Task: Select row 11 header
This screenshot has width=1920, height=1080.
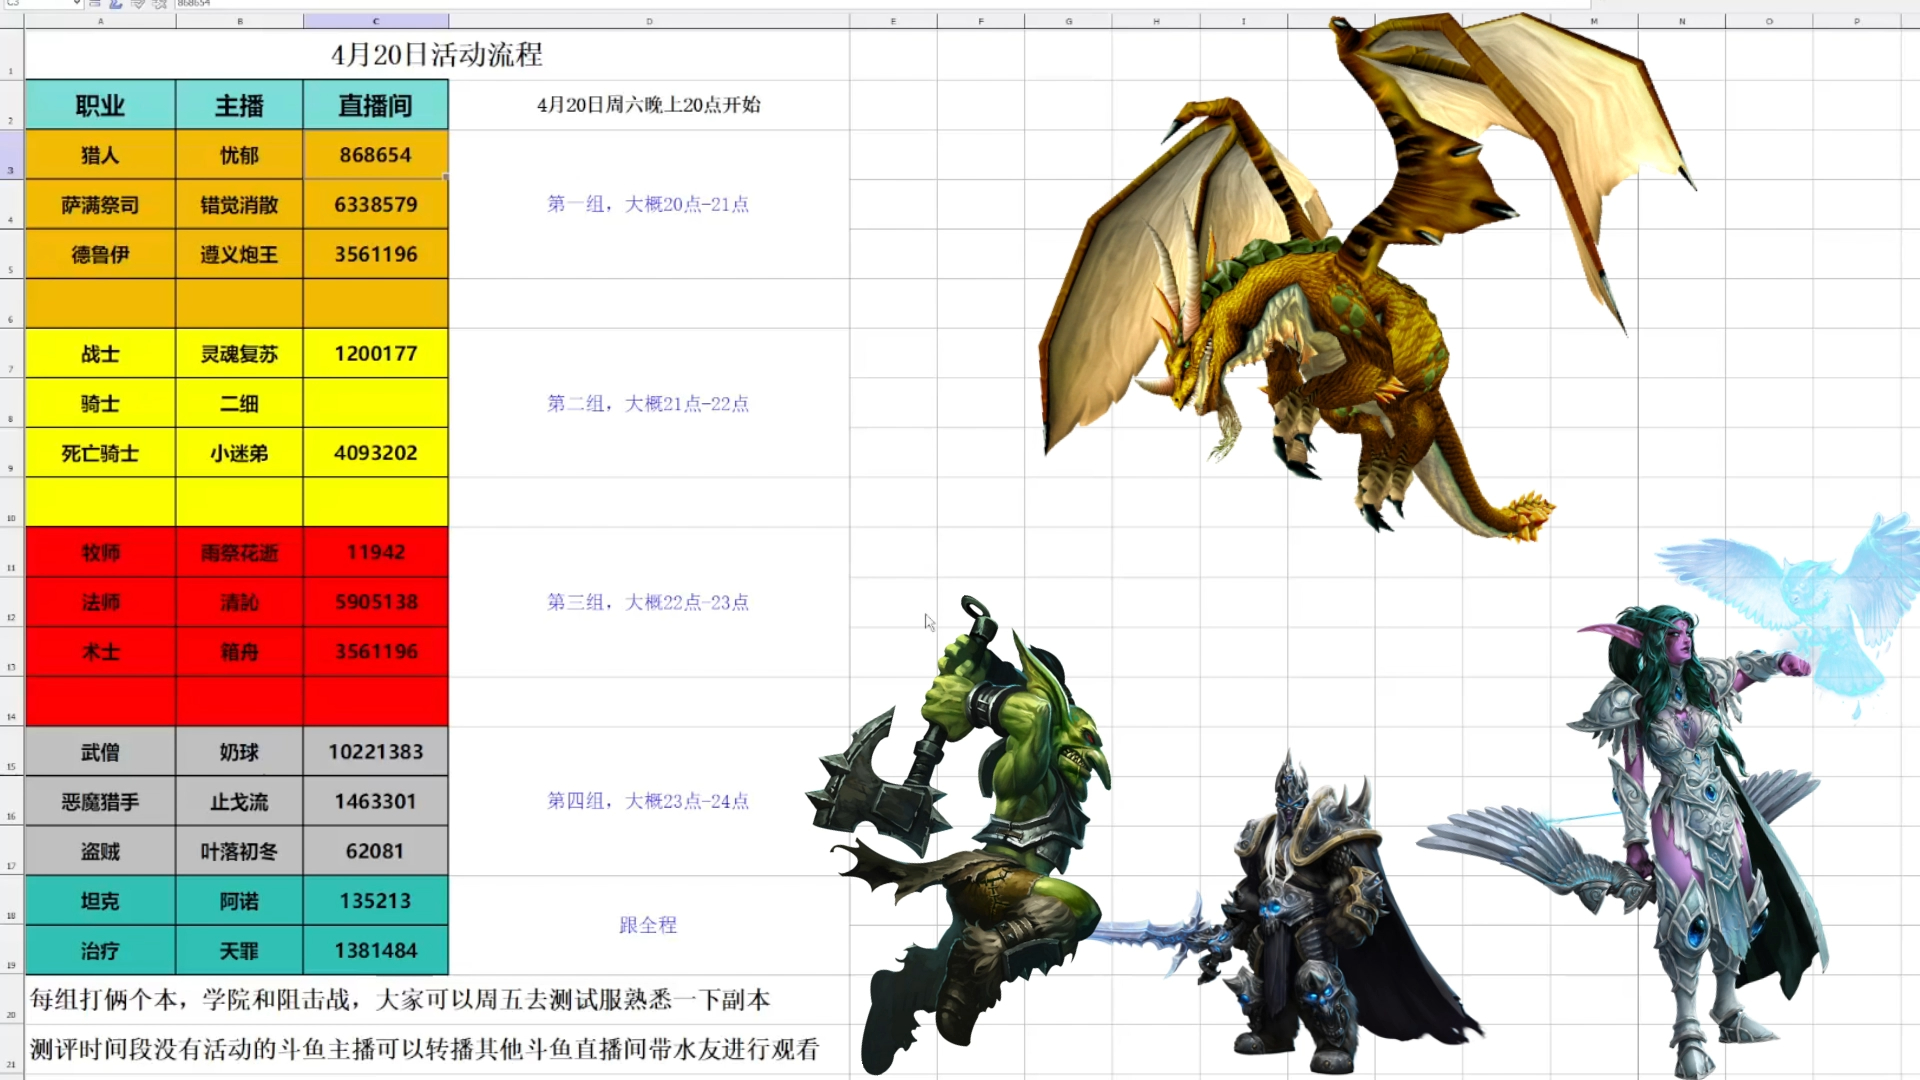Action: click(11, 552)
